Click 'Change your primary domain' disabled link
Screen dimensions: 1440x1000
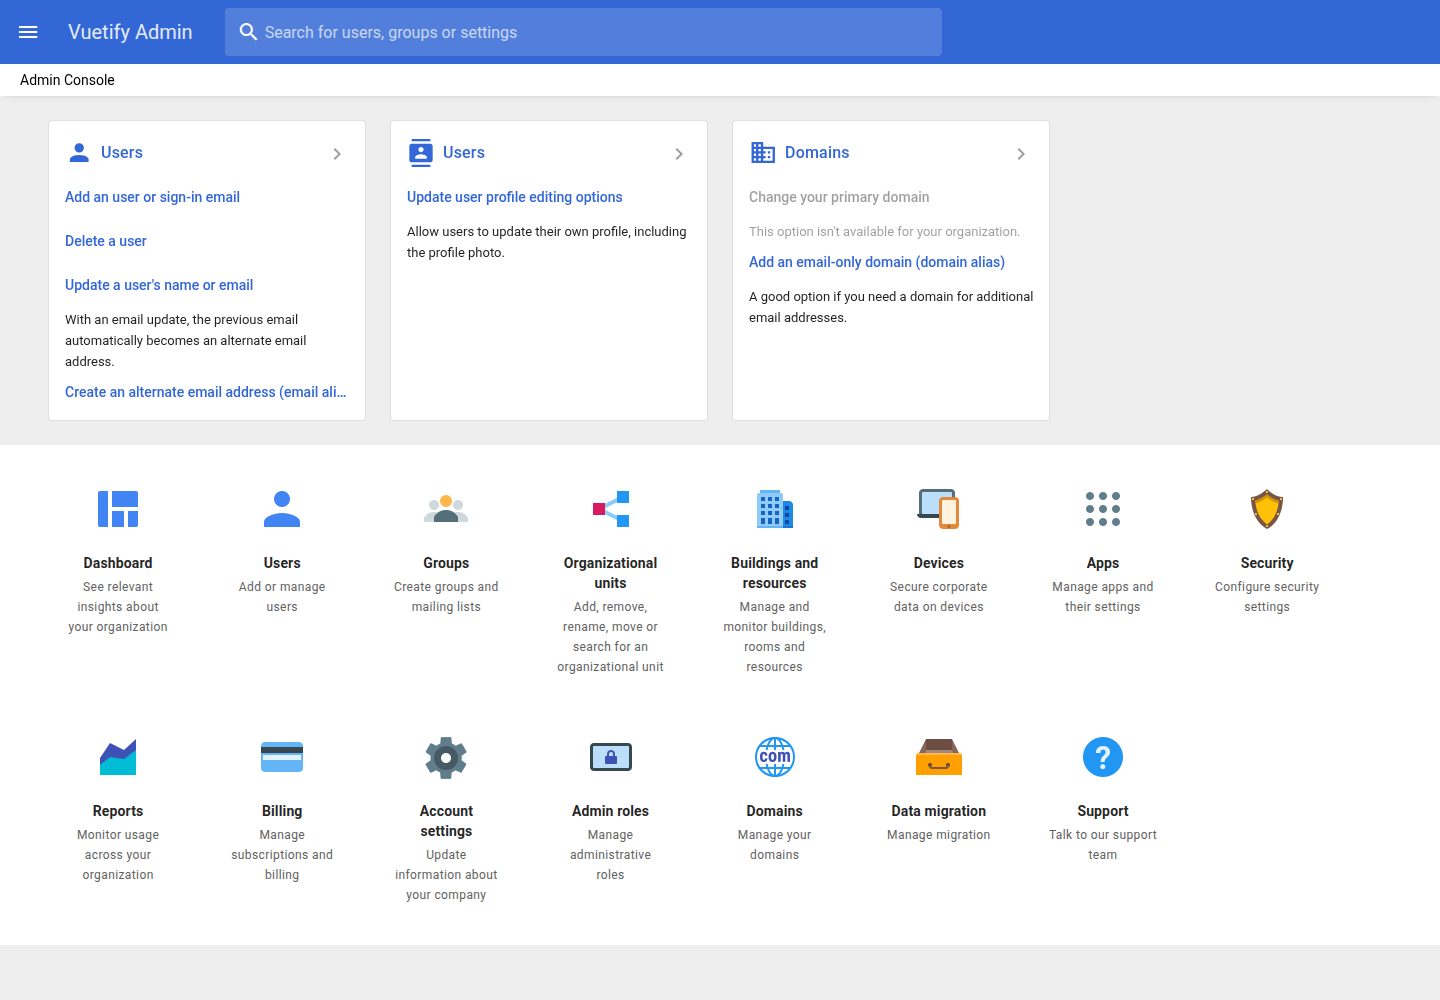pyautogui.click(x=839, y=197)
